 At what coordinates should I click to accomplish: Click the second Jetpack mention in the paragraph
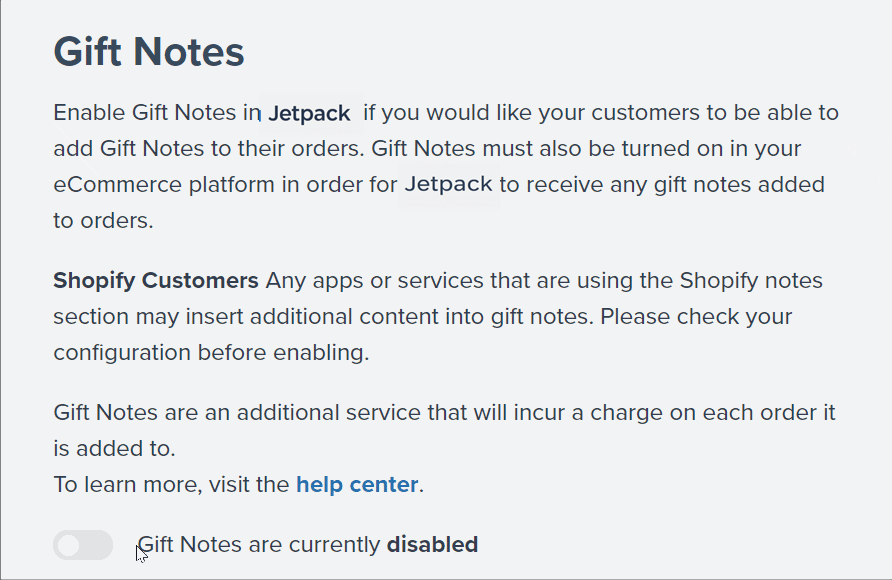(448, 184)
